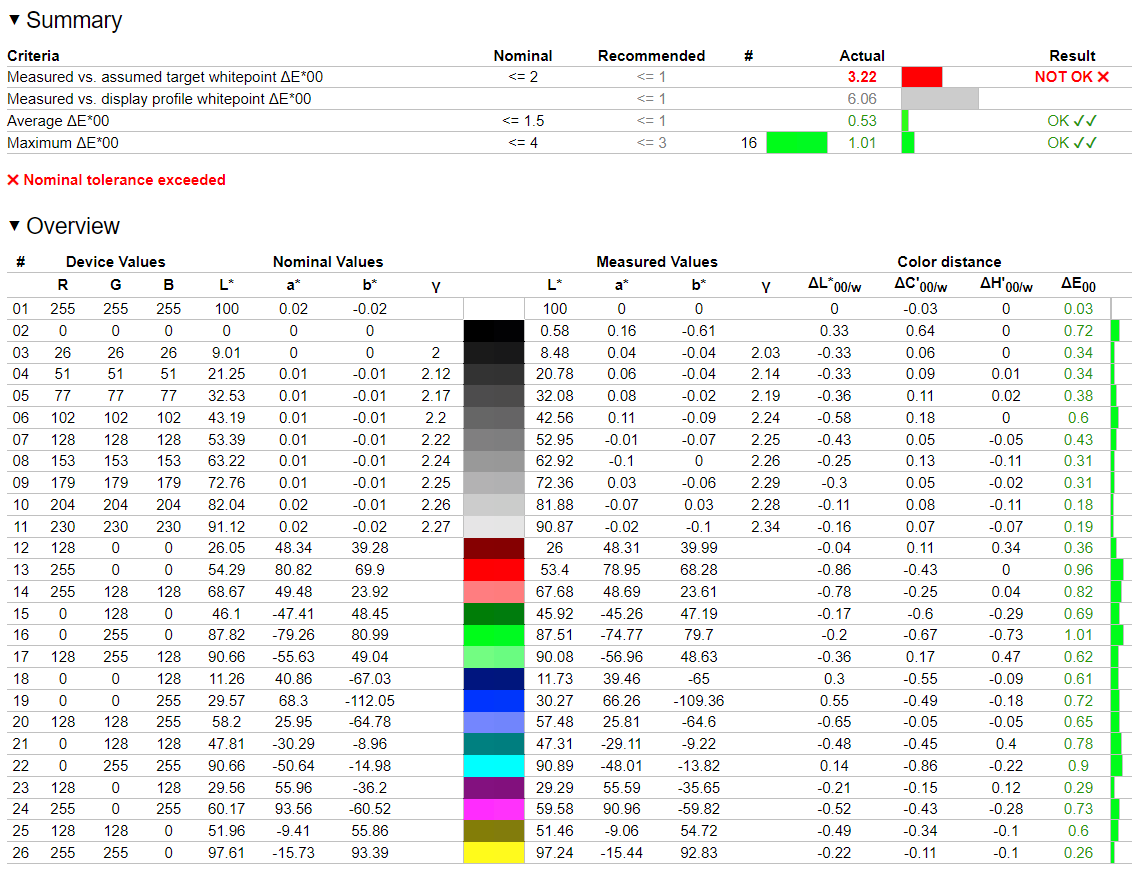Click the 'Criteria' column header

pos(33,55)
